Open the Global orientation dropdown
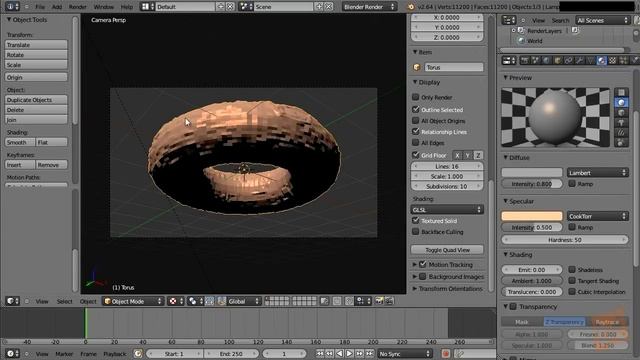Image resolution: width=640 pixels, height=360 pixels. pyautogui.click(x=244, y=301)
